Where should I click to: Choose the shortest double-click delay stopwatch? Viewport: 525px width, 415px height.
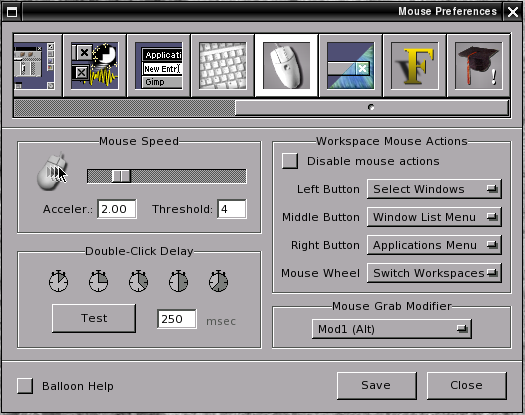pyautogui.click(x=58, y=281)
